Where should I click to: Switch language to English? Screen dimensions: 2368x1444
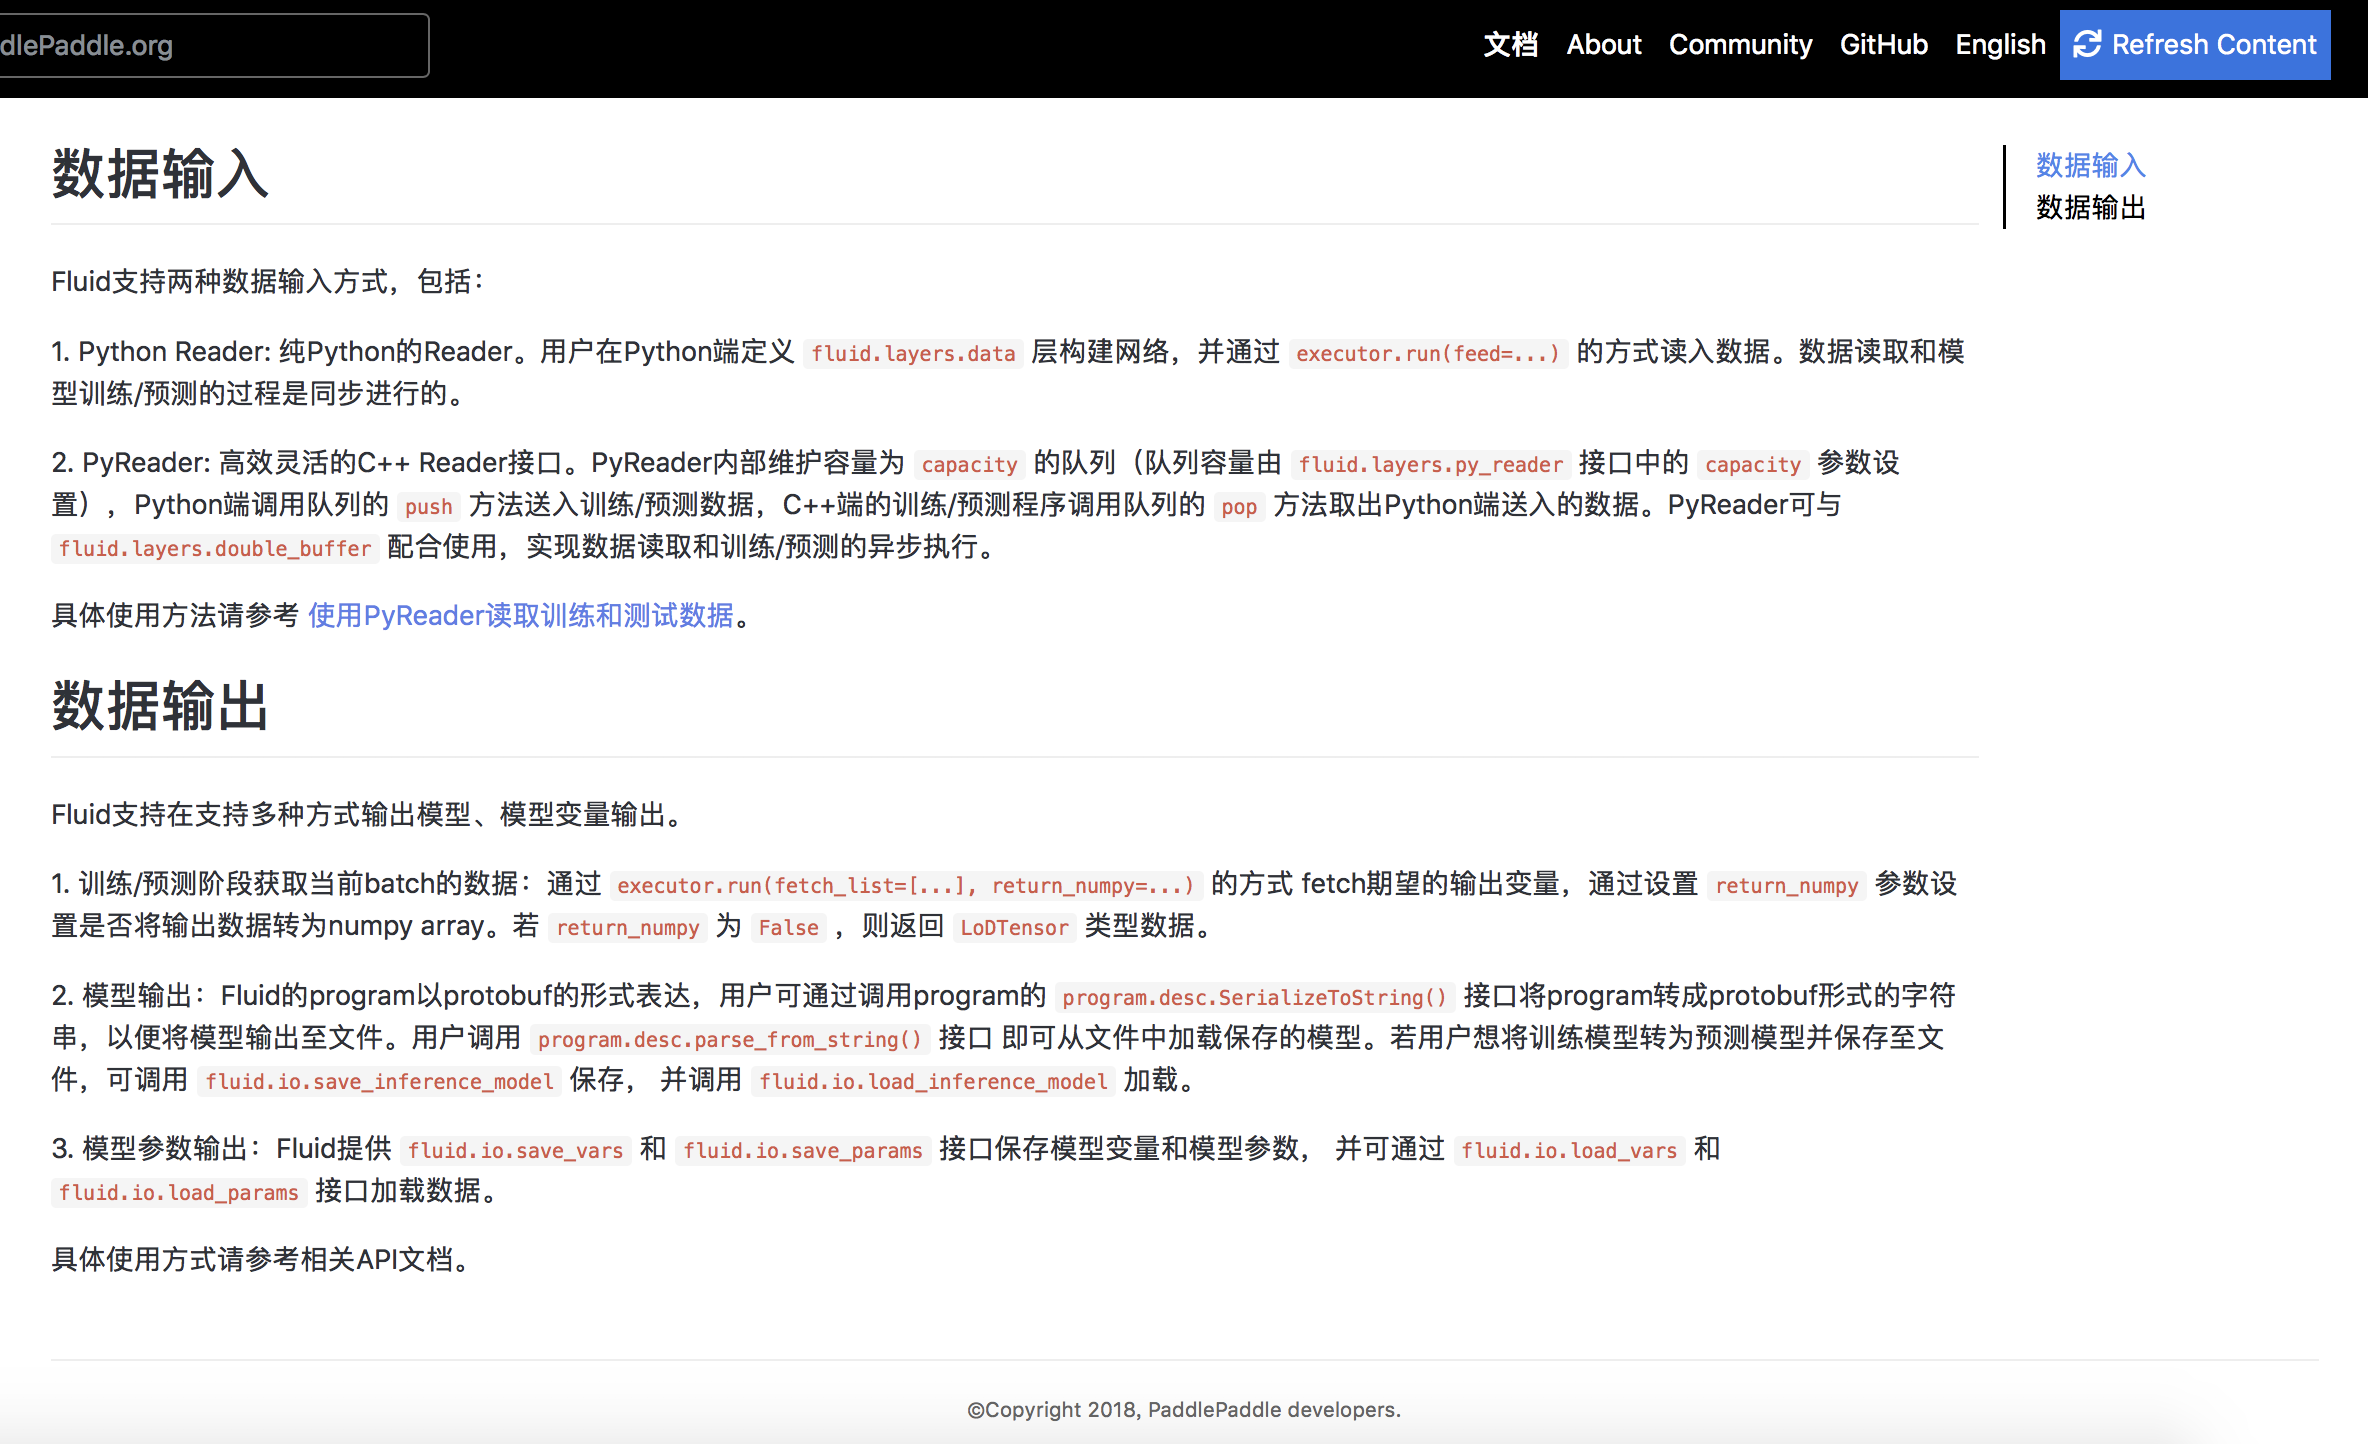pyautogui.click(x=2000, y=45)
